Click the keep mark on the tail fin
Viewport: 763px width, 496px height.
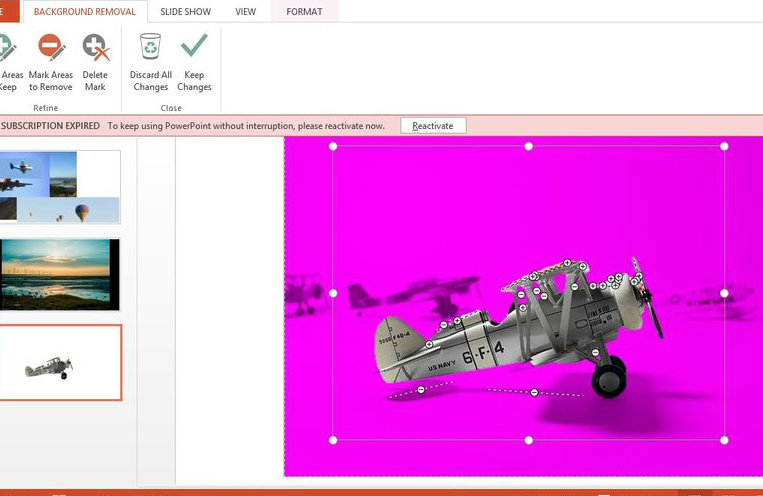429,344
